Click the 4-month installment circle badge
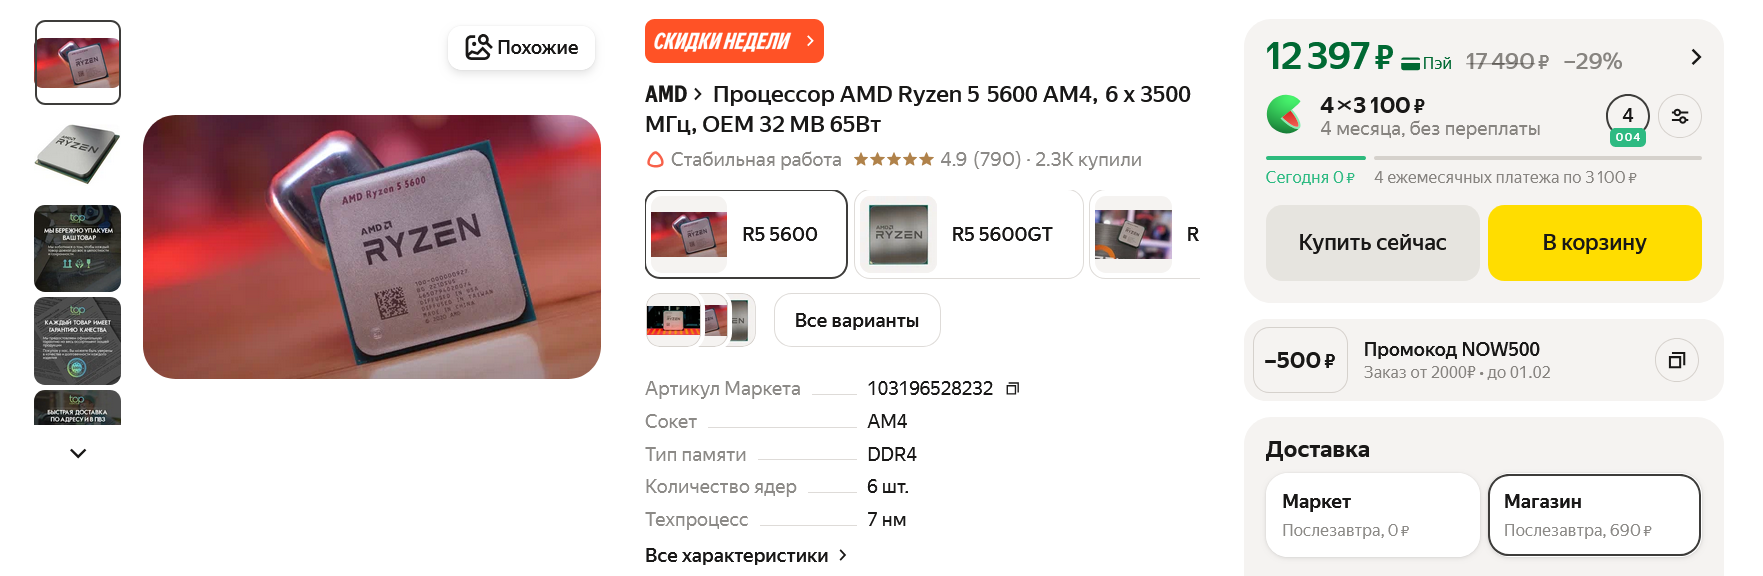 coord(1628,118)
